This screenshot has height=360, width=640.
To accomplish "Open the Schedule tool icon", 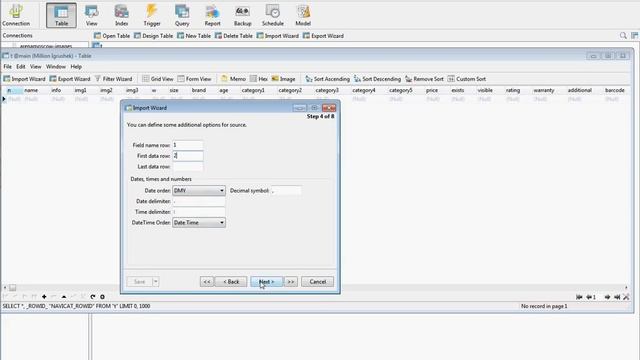I will 273,15.
